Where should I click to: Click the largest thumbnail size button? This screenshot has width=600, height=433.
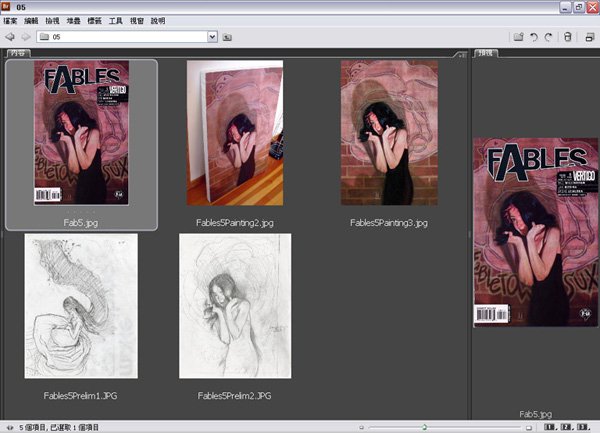528,426
